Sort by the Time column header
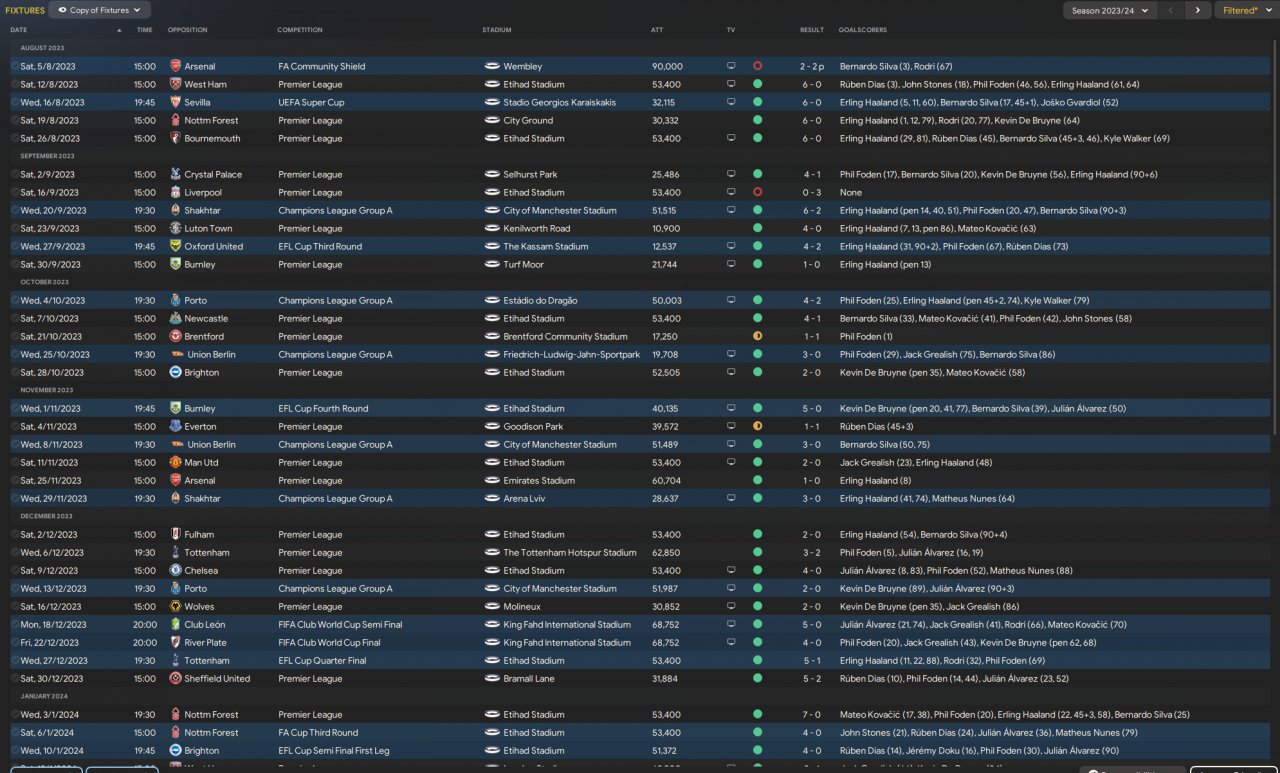1280x773 pixels. tap(145, 30)
